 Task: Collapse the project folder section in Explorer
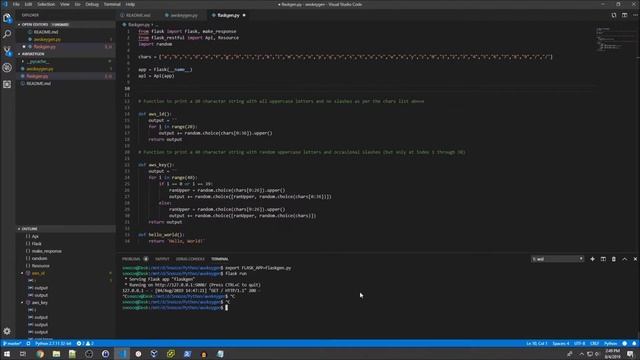click(65, 54)
